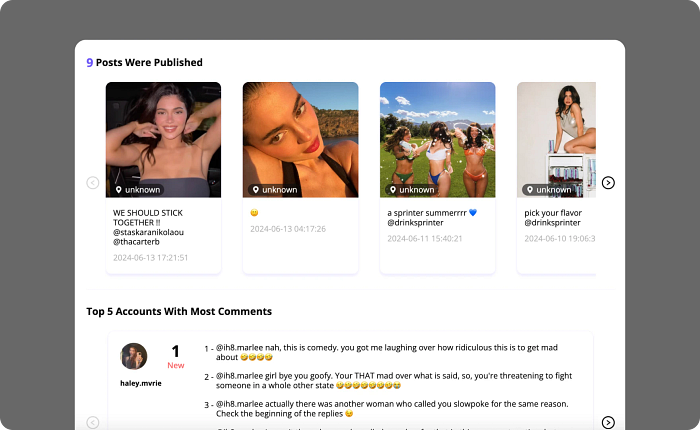700x430 pixels.
Task: Click the timestamp 2024-06-11 15:40:21
Action: (x=425, y=238)
